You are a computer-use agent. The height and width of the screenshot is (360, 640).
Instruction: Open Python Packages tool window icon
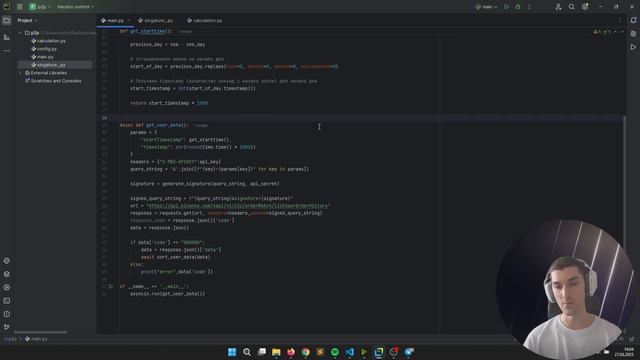tap(7, 261)
